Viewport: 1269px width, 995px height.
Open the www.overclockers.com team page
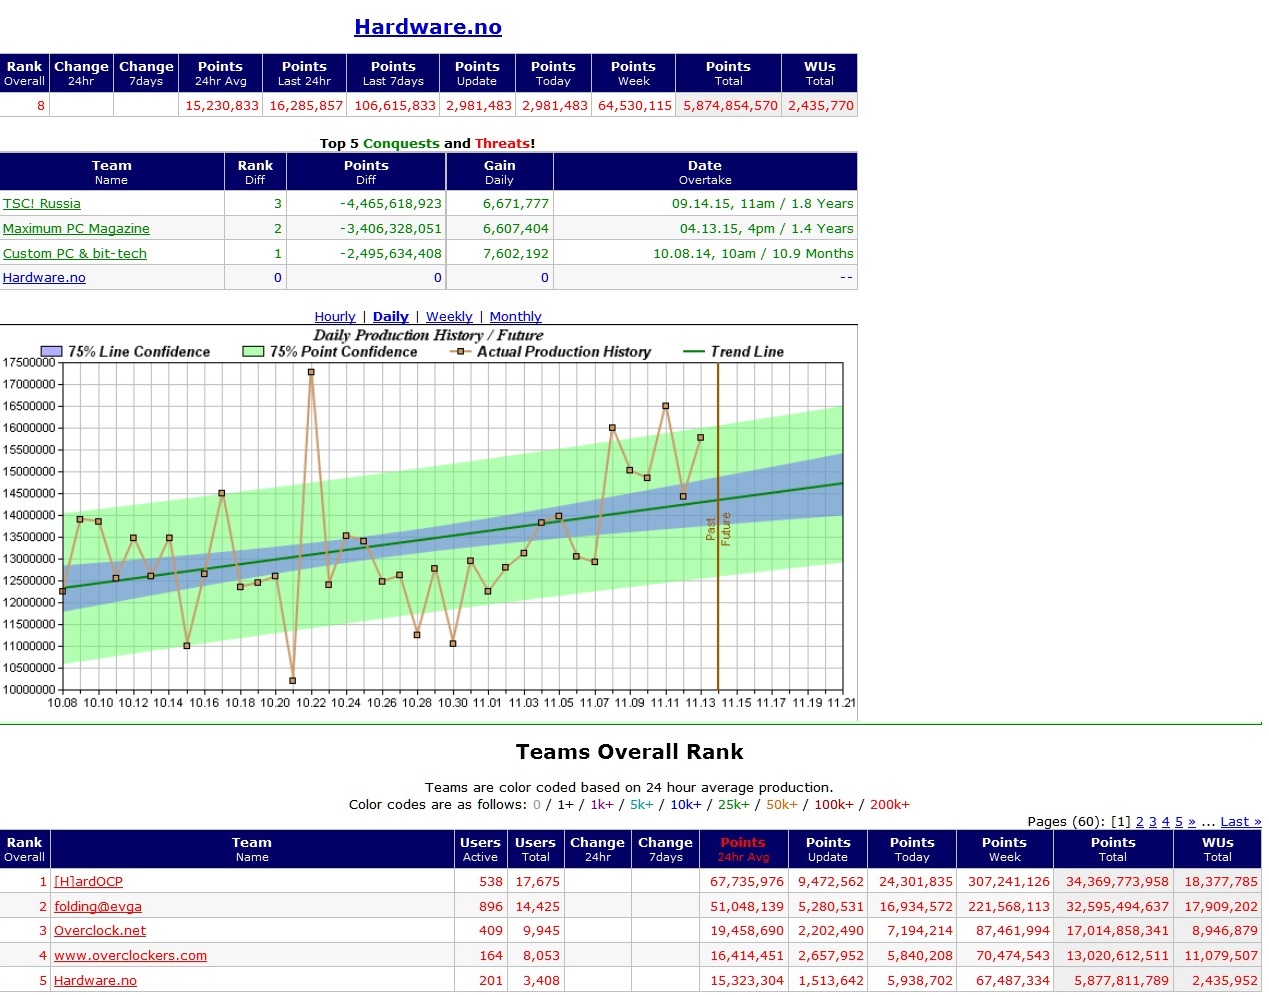point(130,955)
